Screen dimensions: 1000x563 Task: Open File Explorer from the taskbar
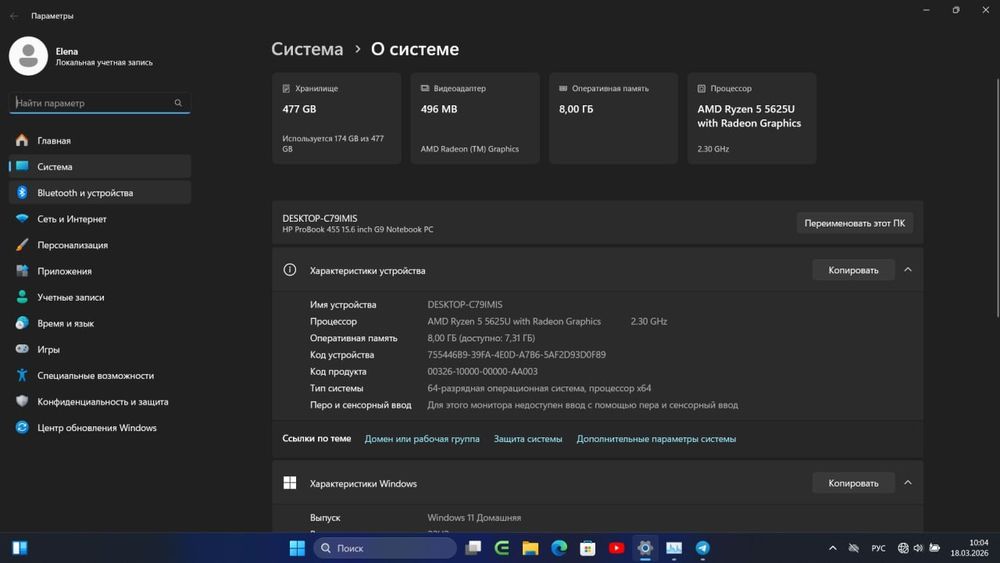[531, 548]
